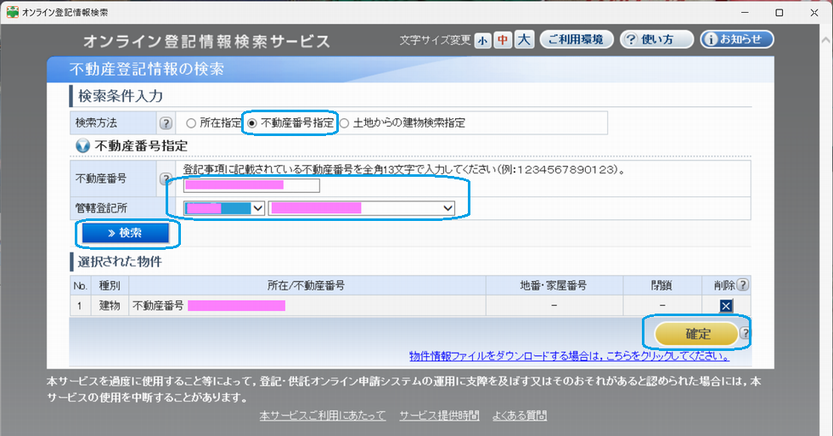Set text size to large (大)
This screenshot has width=833, height=436.
pyautogui.click(x=522, y=40)
